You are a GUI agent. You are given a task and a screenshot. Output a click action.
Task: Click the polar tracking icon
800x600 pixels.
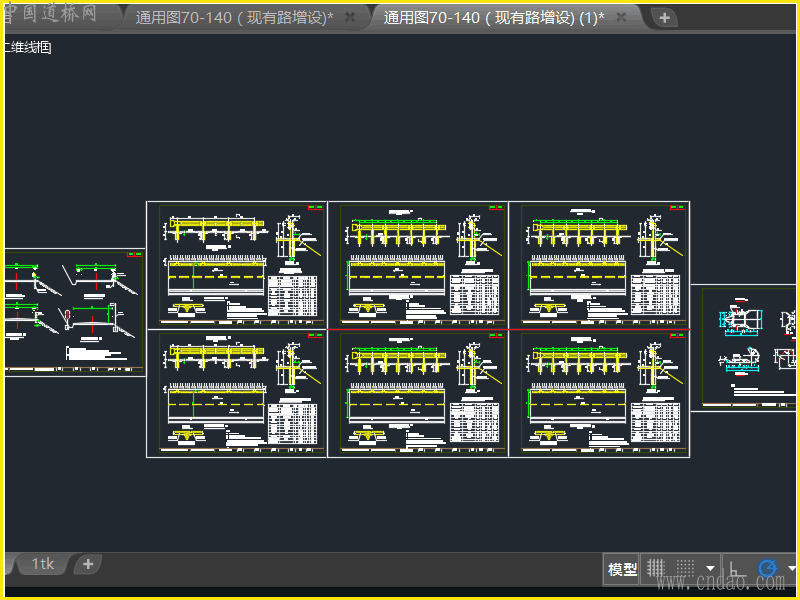click(x=768, y=569)
